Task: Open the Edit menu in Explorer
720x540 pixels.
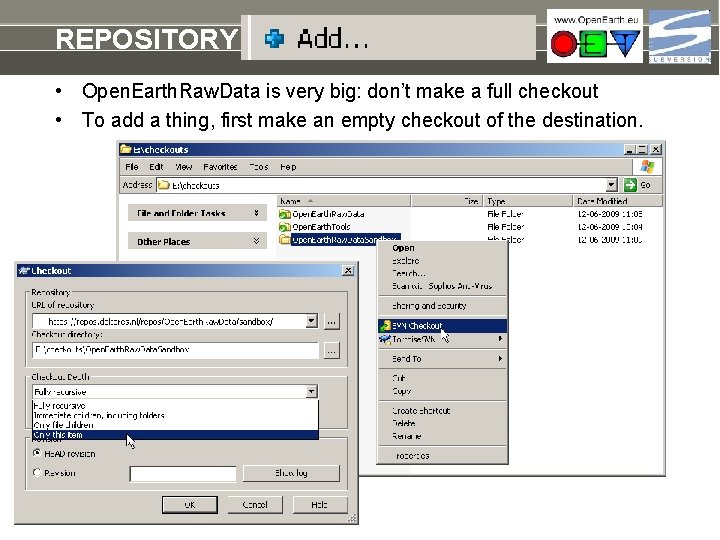Action: pos(156,167)
